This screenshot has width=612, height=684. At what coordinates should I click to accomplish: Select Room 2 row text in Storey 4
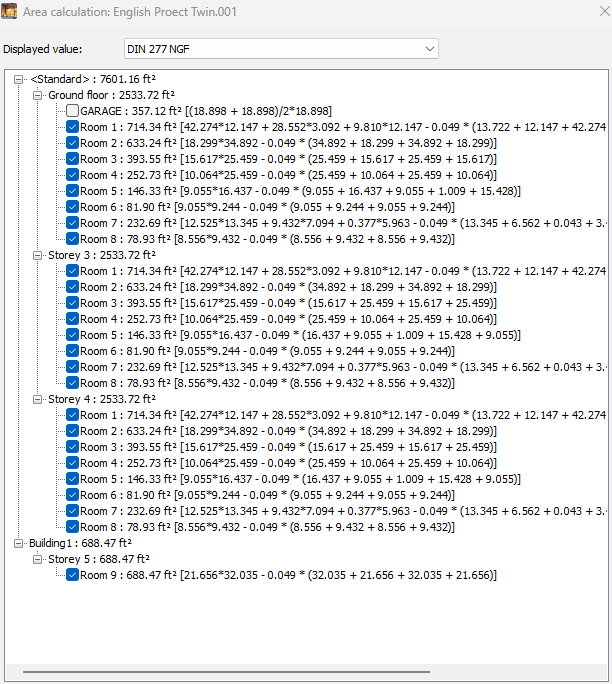(x=300, y=431)
